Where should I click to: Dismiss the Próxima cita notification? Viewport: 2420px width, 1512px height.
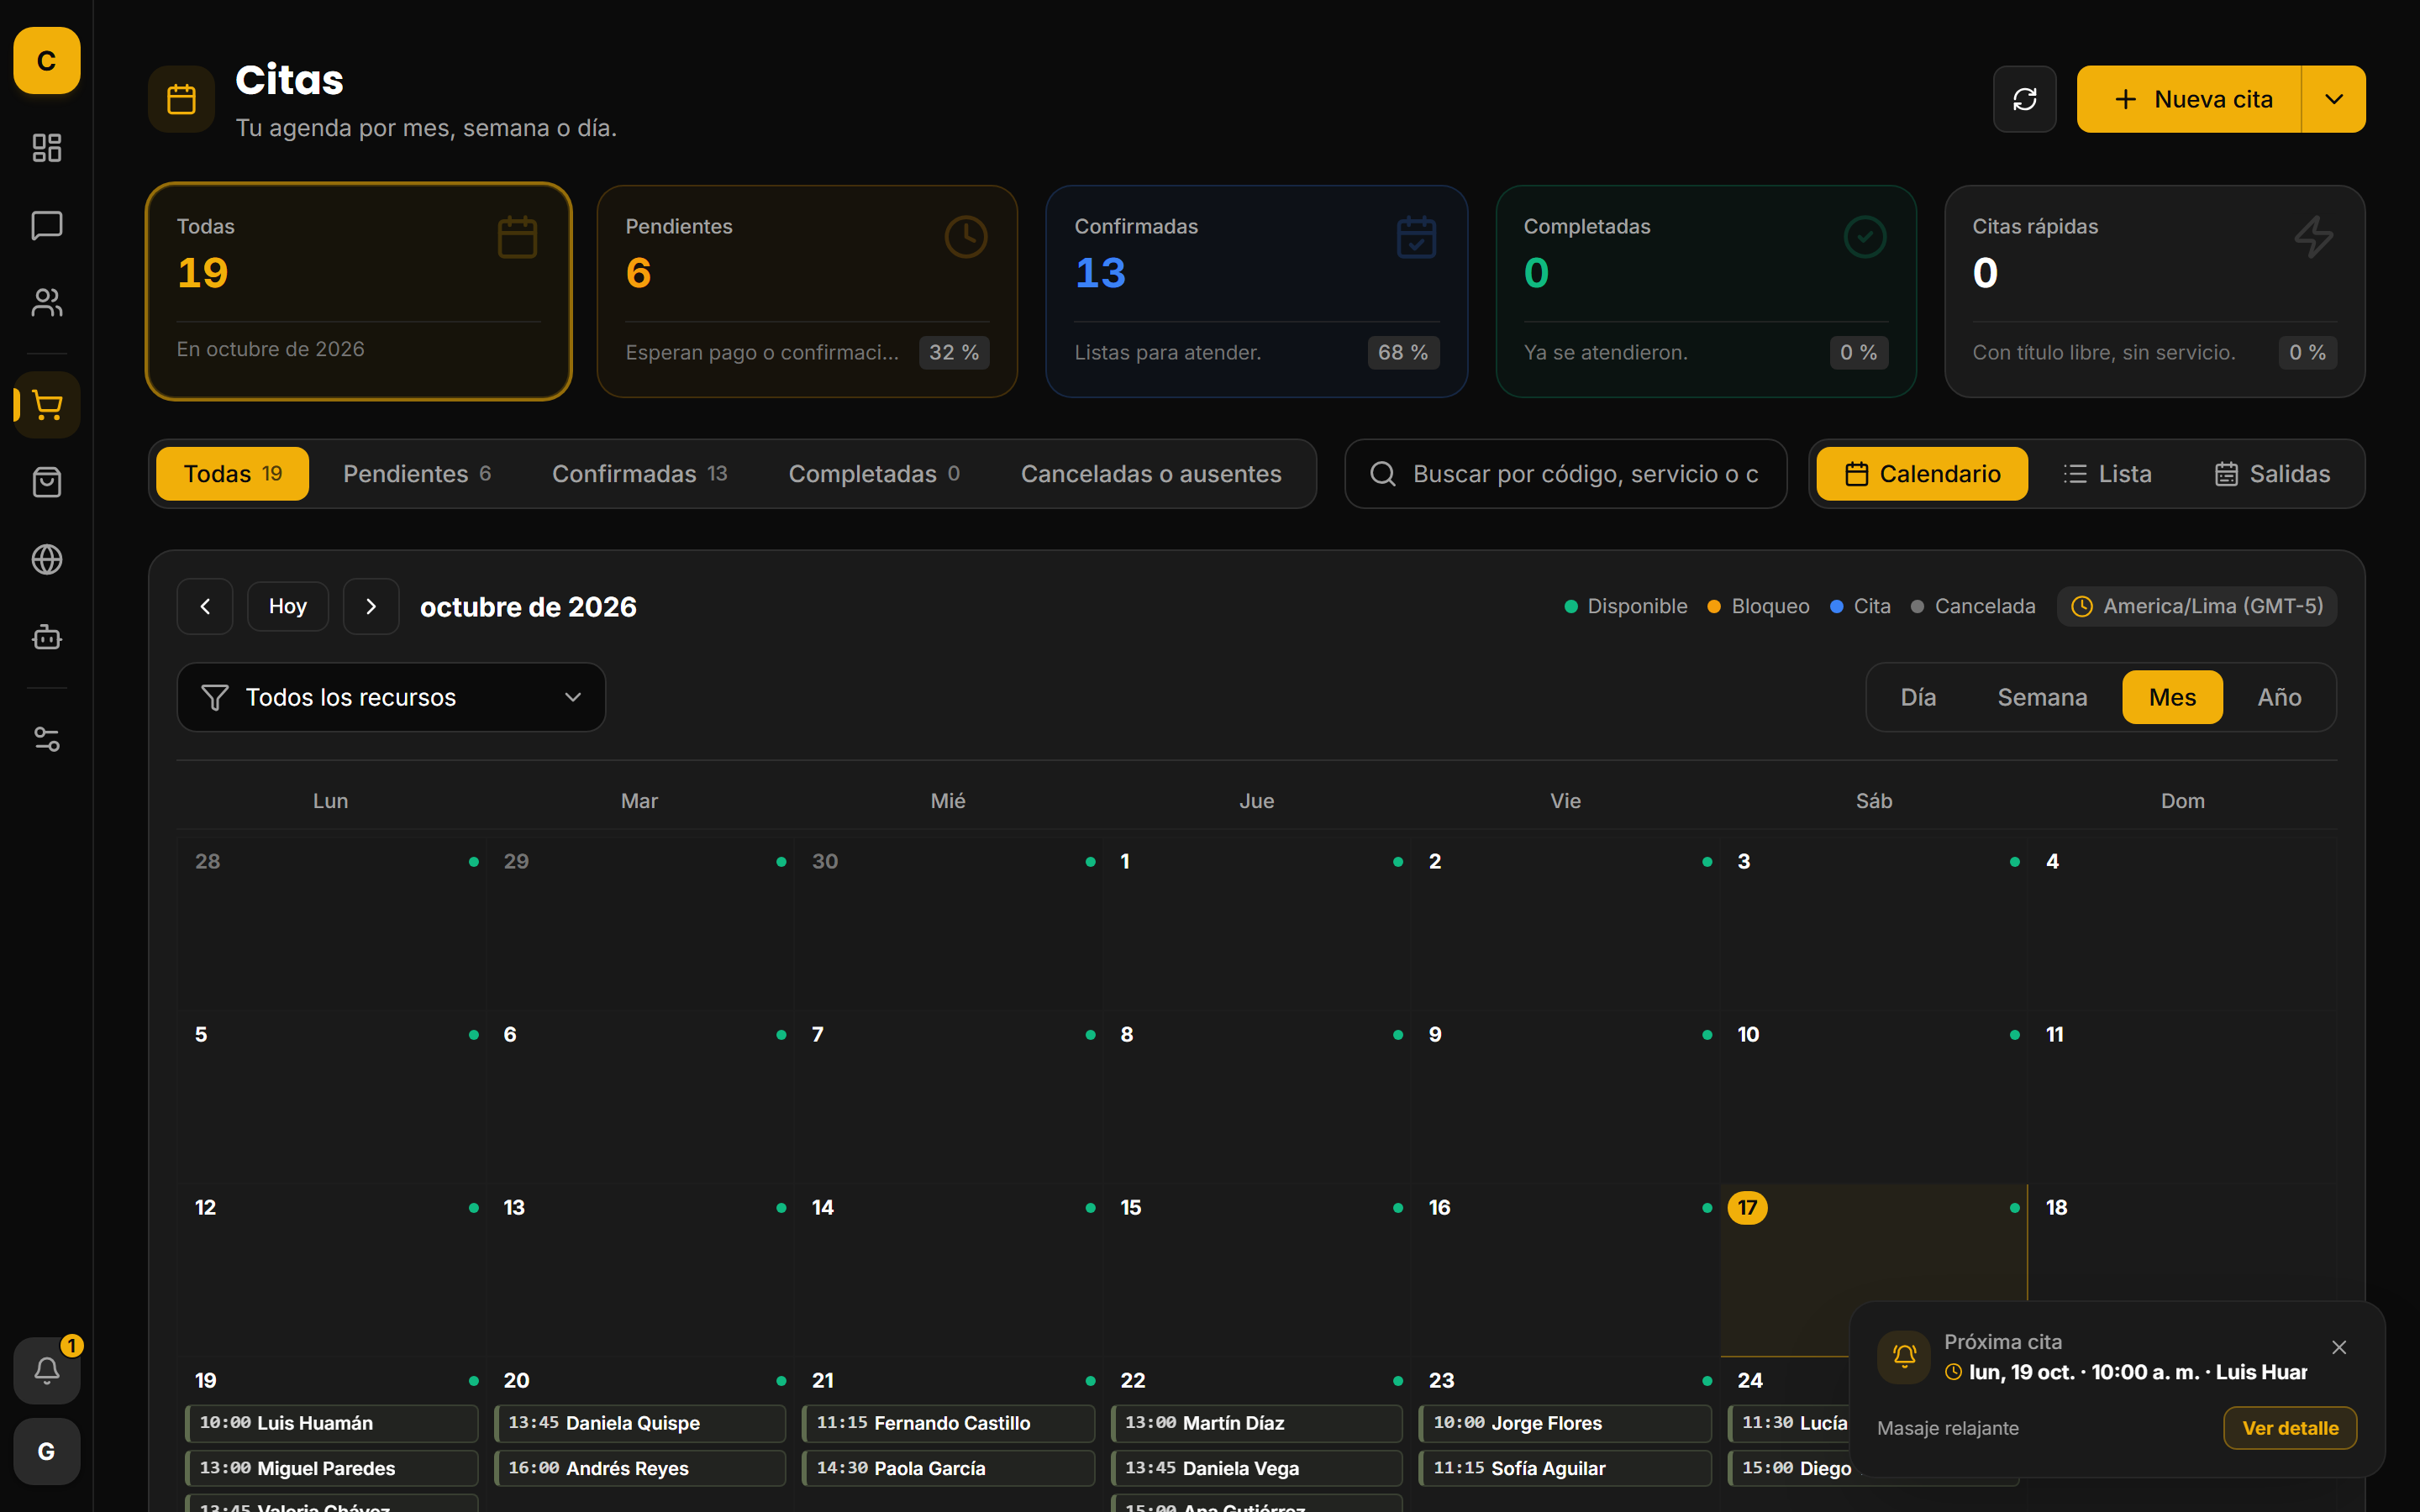coord(2339,1347)
